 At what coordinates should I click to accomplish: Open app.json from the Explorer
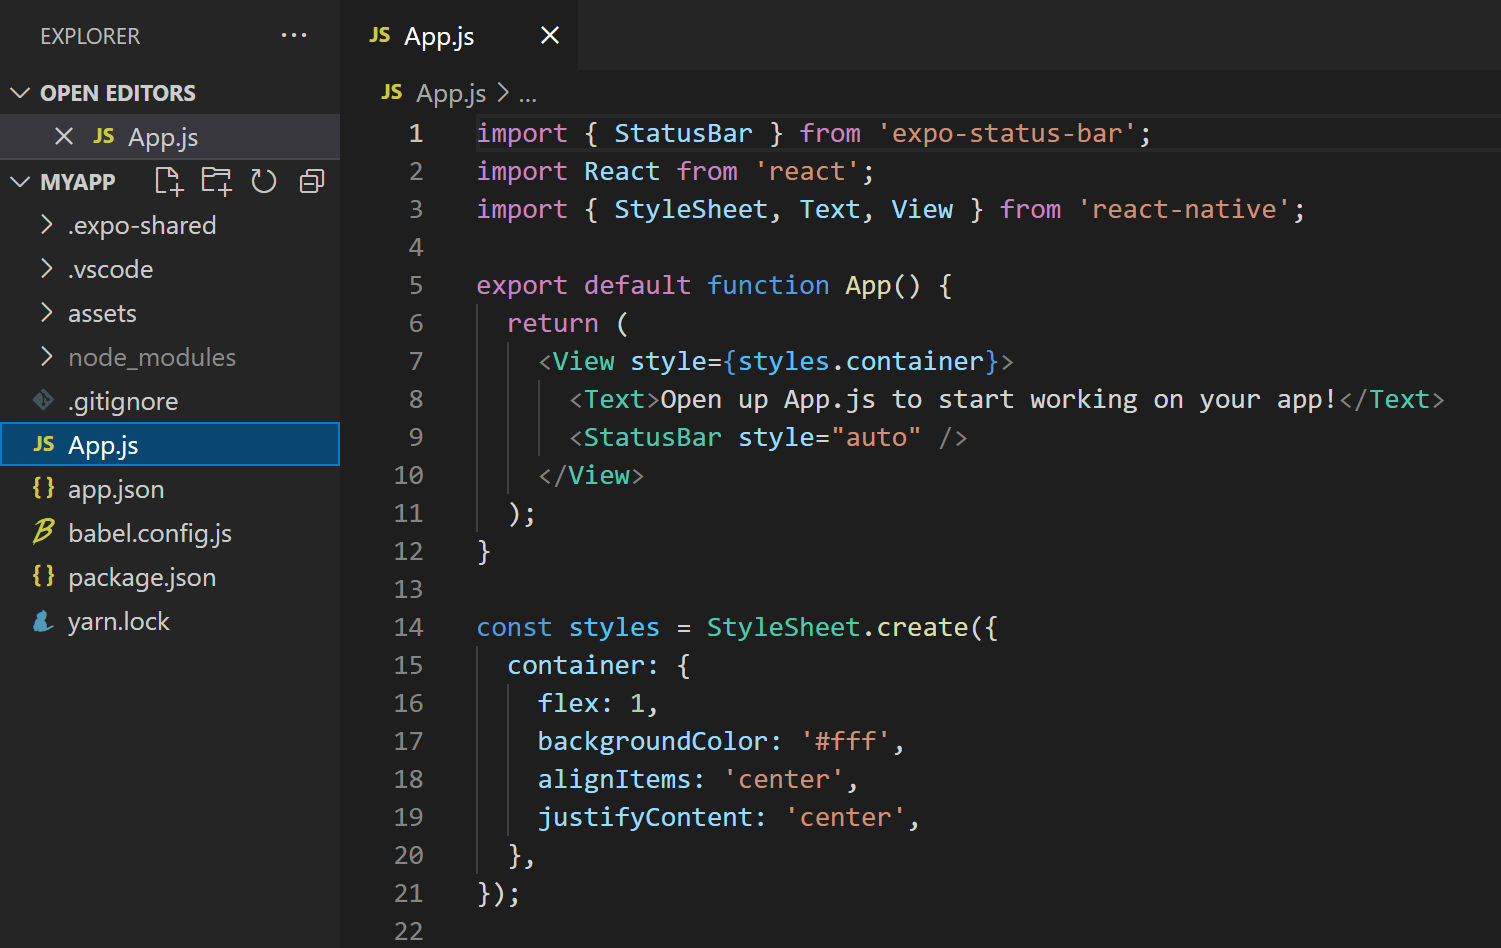(x=116, y=488)
